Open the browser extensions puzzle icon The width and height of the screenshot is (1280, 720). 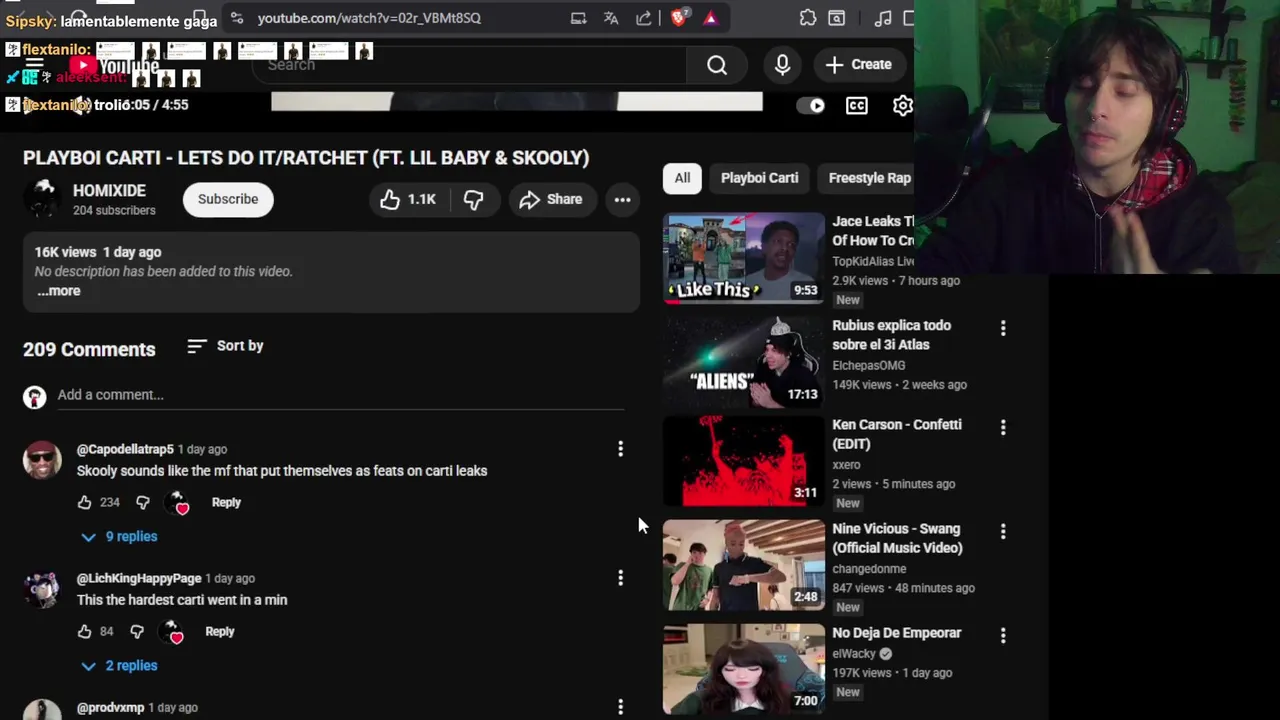pos(808,18)
